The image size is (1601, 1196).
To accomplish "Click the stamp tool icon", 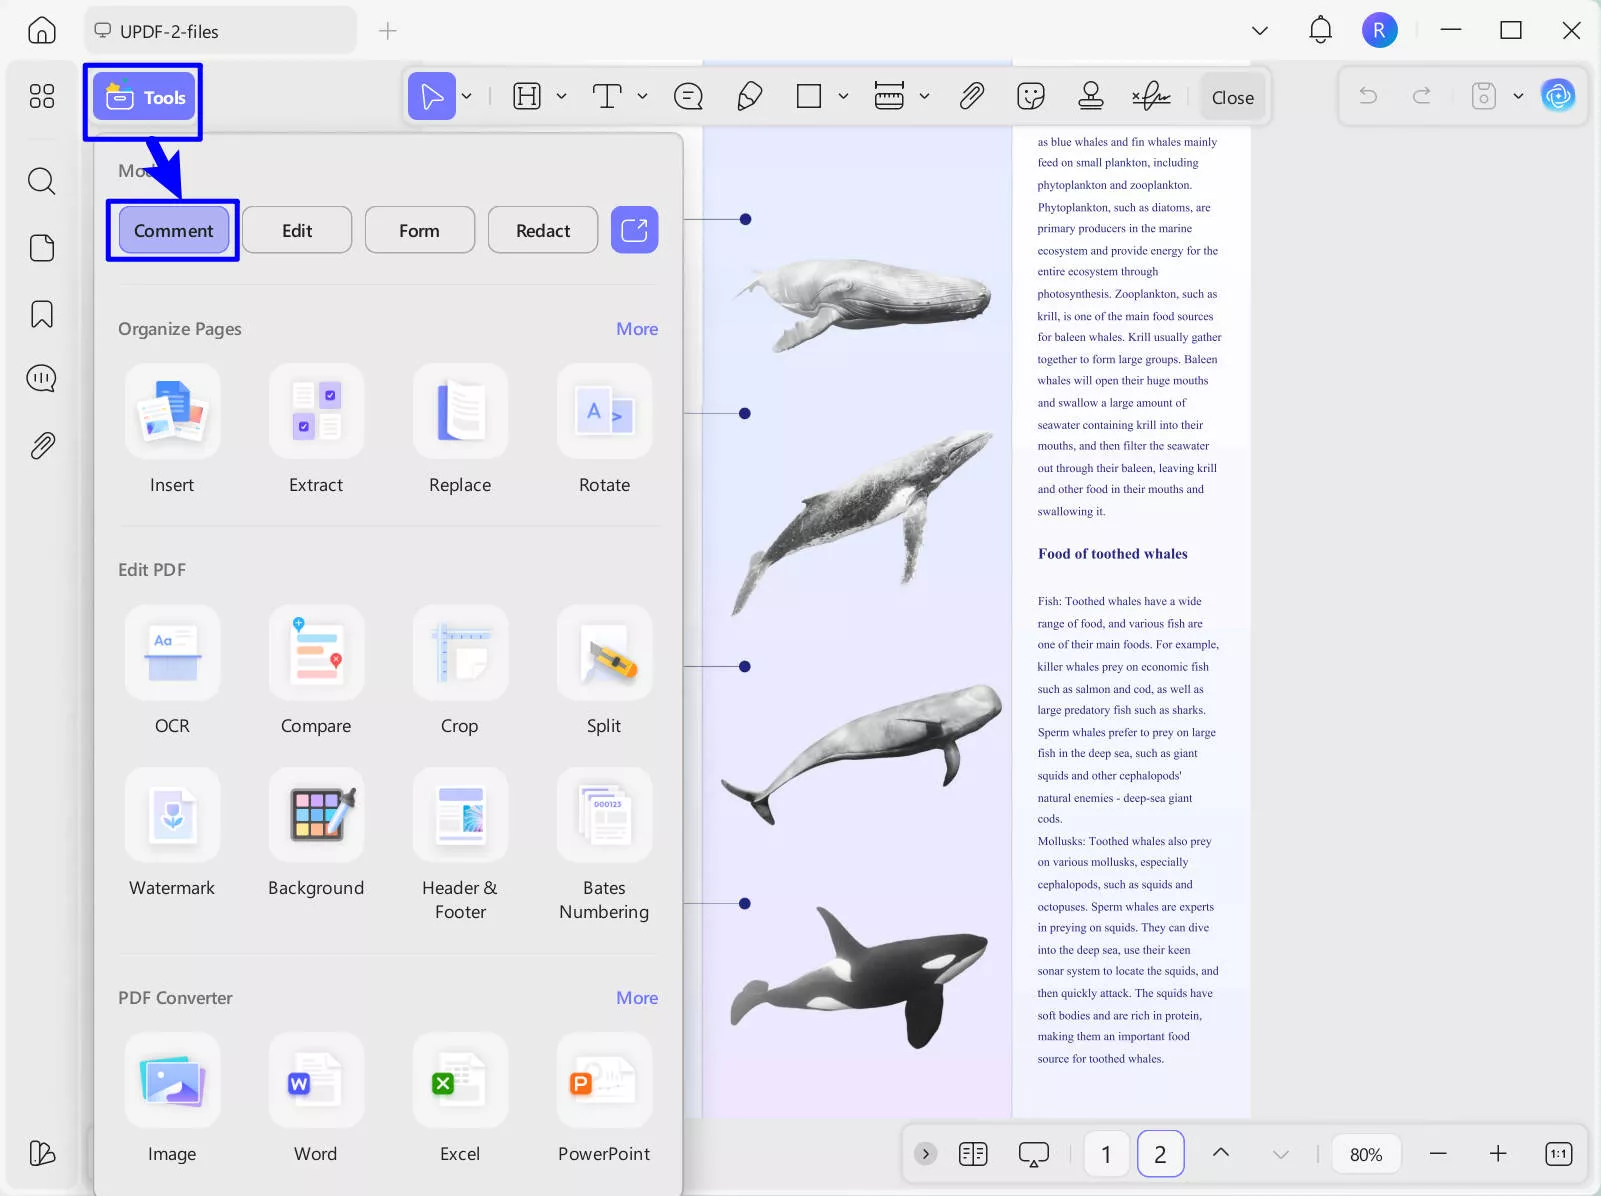I will (1090, 97).
